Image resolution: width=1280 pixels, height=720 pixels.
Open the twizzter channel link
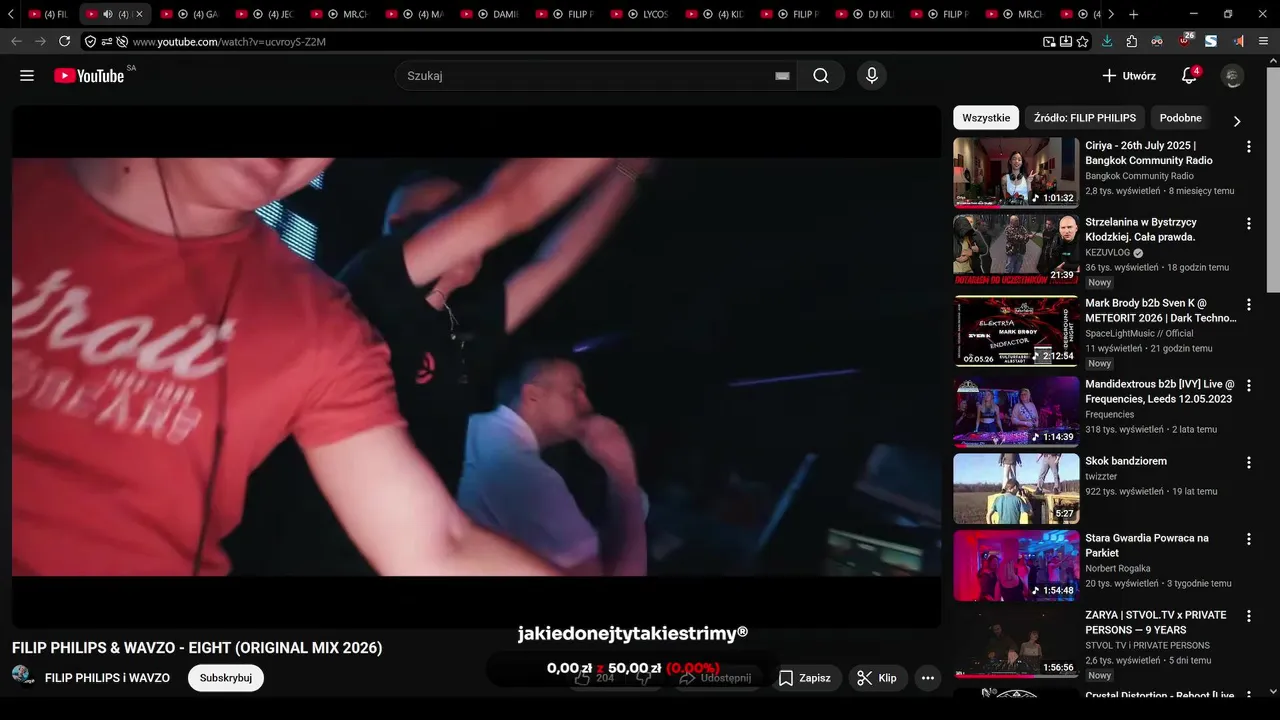click(x=1101, y=477)
